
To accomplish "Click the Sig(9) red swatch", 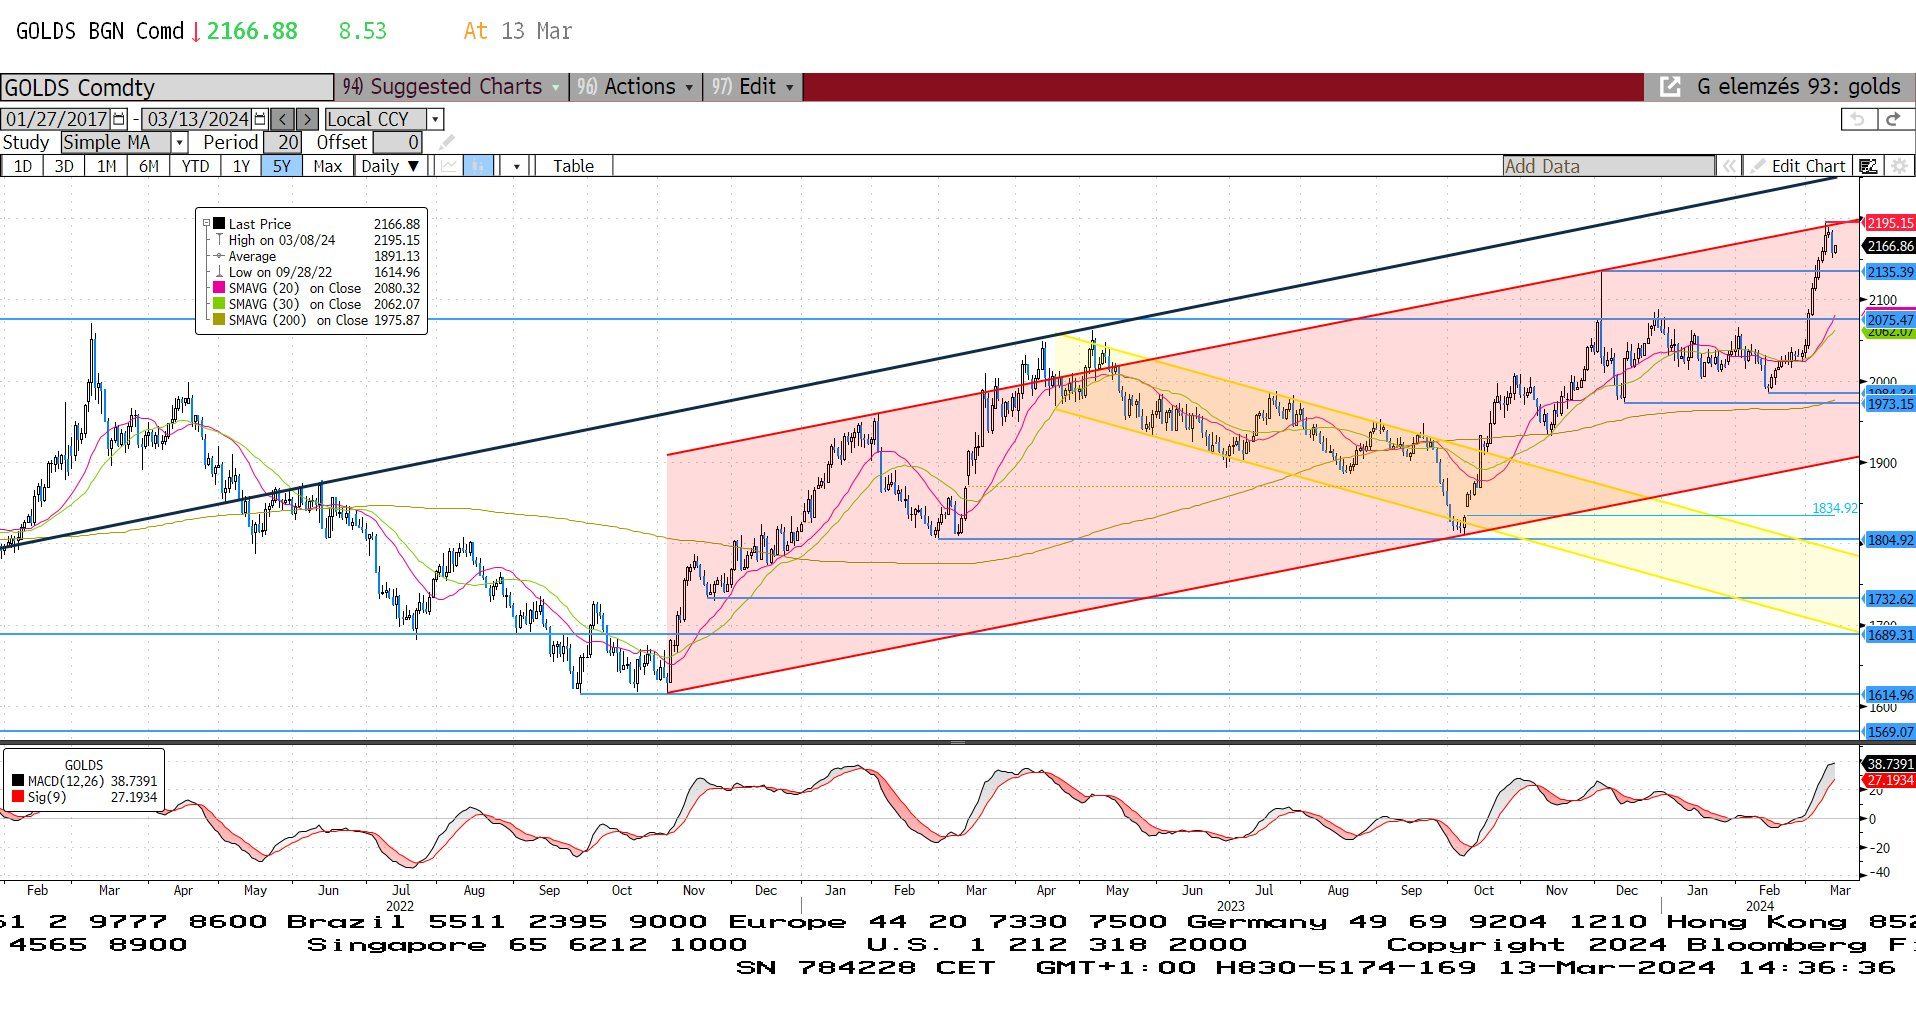I will coord(18,797).
